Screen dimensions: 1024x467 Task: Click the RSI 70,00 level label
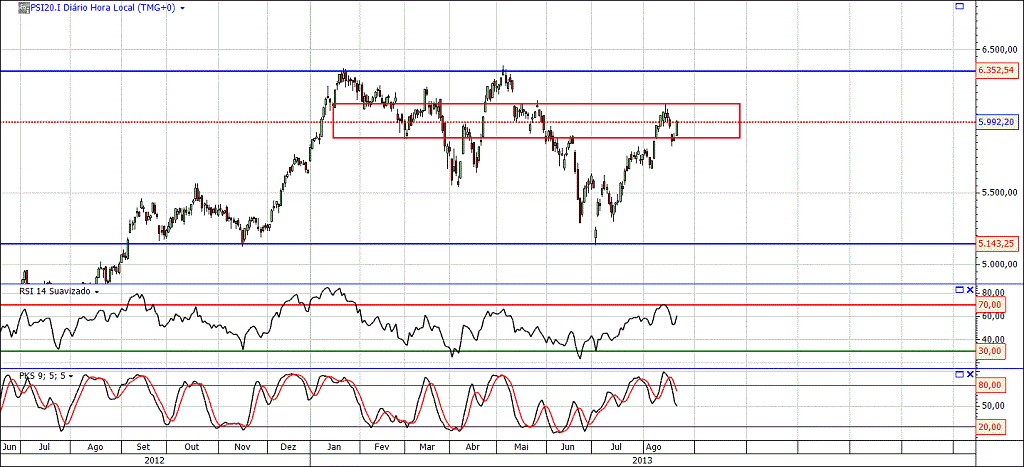pos(990,304)
